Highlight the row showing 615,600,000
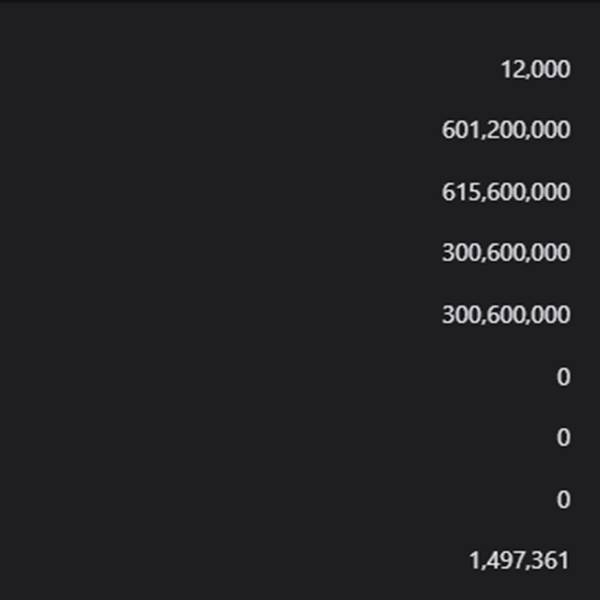The width and height of the screenshot is (600, 600). (x=300, y=192)
